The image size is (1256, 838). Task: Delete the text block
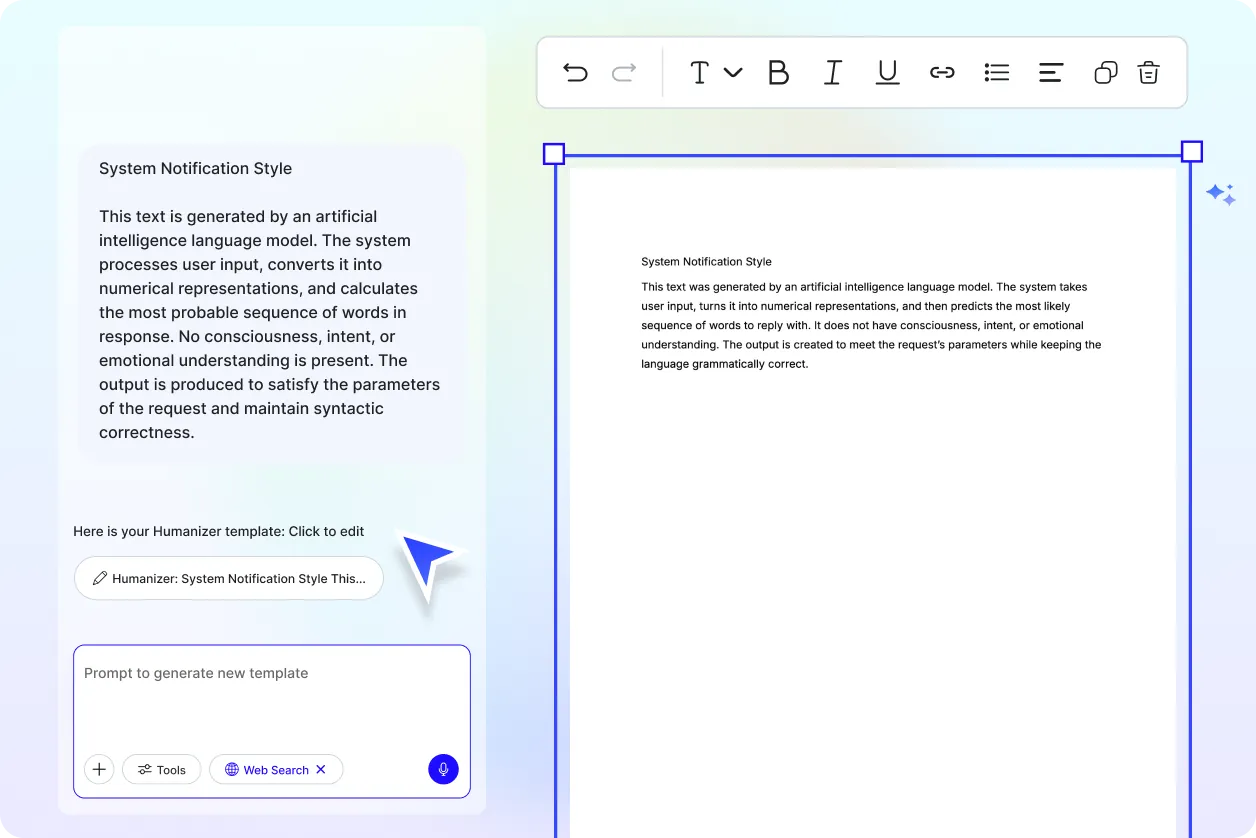point(1148,72)
